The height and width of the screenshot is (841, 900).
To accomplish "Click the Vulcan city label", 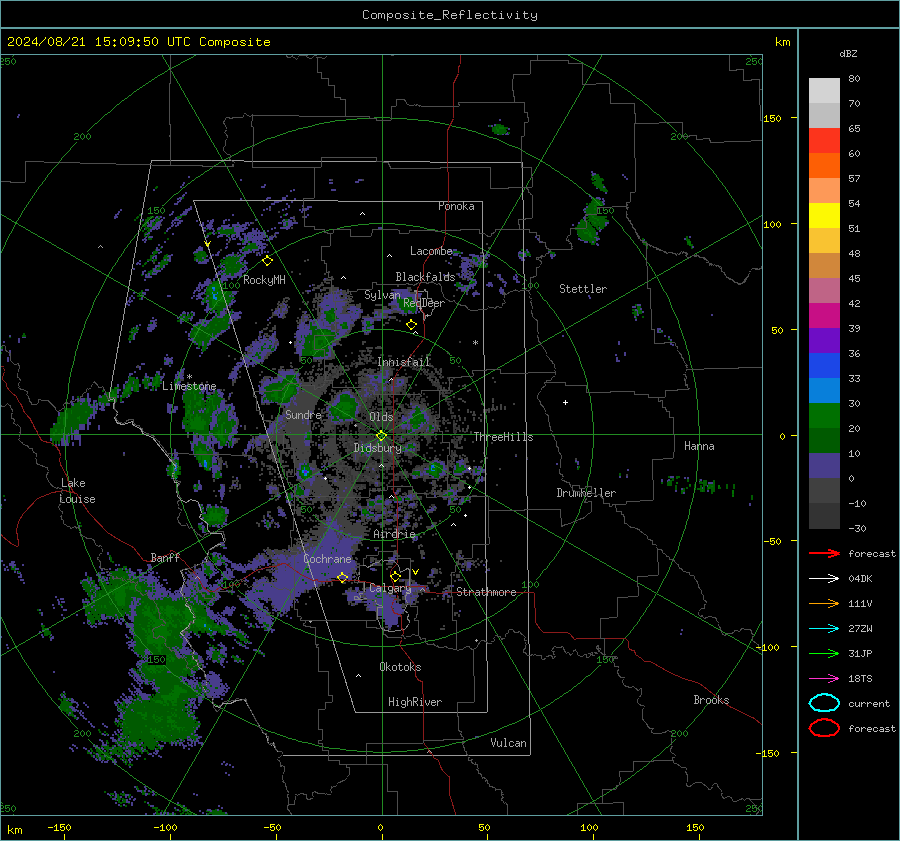I will click(509, 743).
